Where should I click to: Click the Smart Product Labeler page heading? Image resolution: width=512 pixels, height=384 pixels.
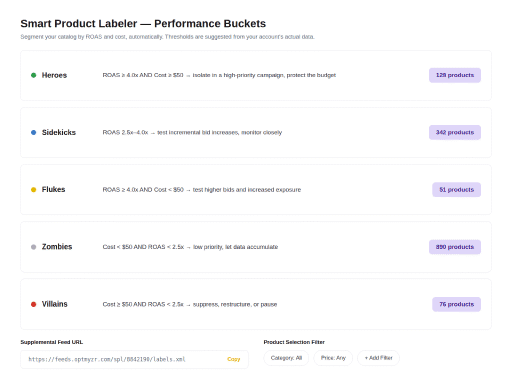point(143,24)
